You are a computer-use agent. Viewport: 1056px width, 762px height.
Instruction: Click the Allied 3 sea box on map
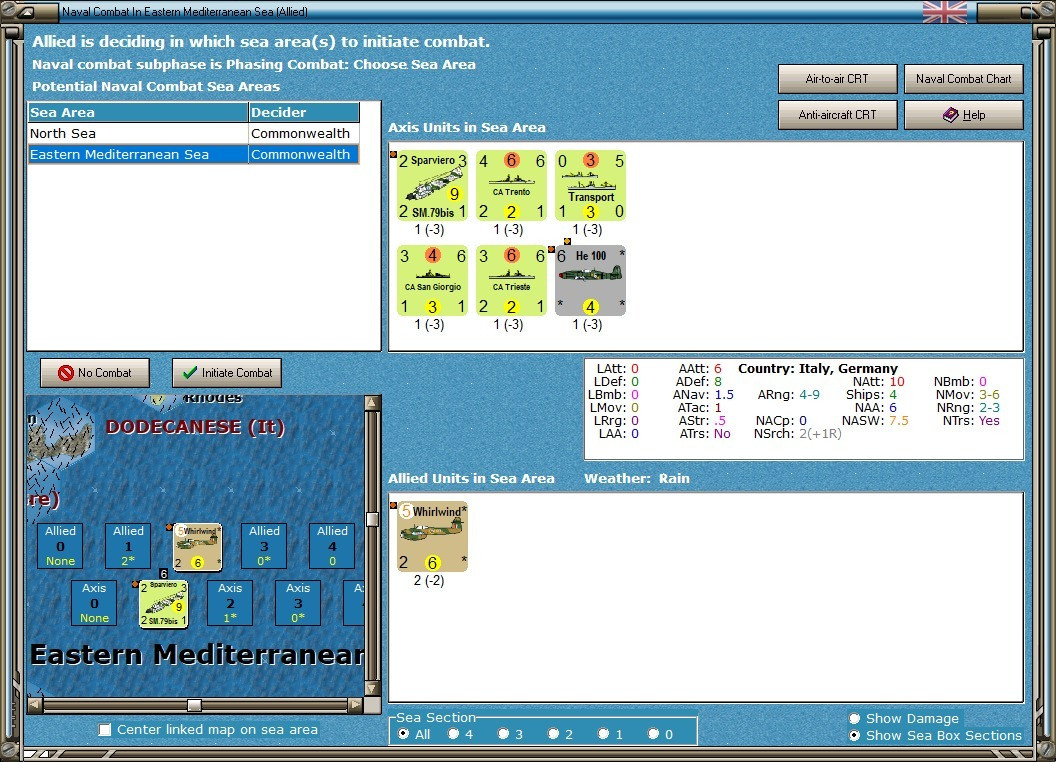coord(264,546)
